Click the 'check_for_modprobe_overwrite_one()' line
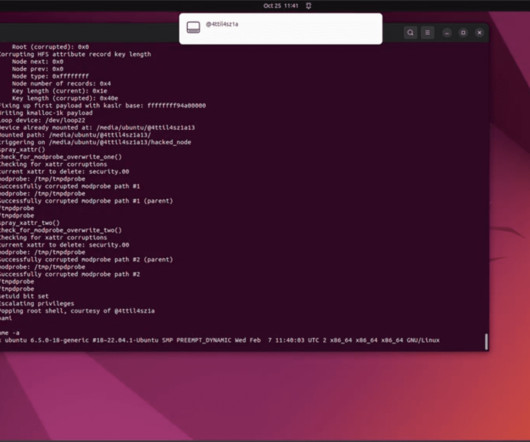 (61, 157)
